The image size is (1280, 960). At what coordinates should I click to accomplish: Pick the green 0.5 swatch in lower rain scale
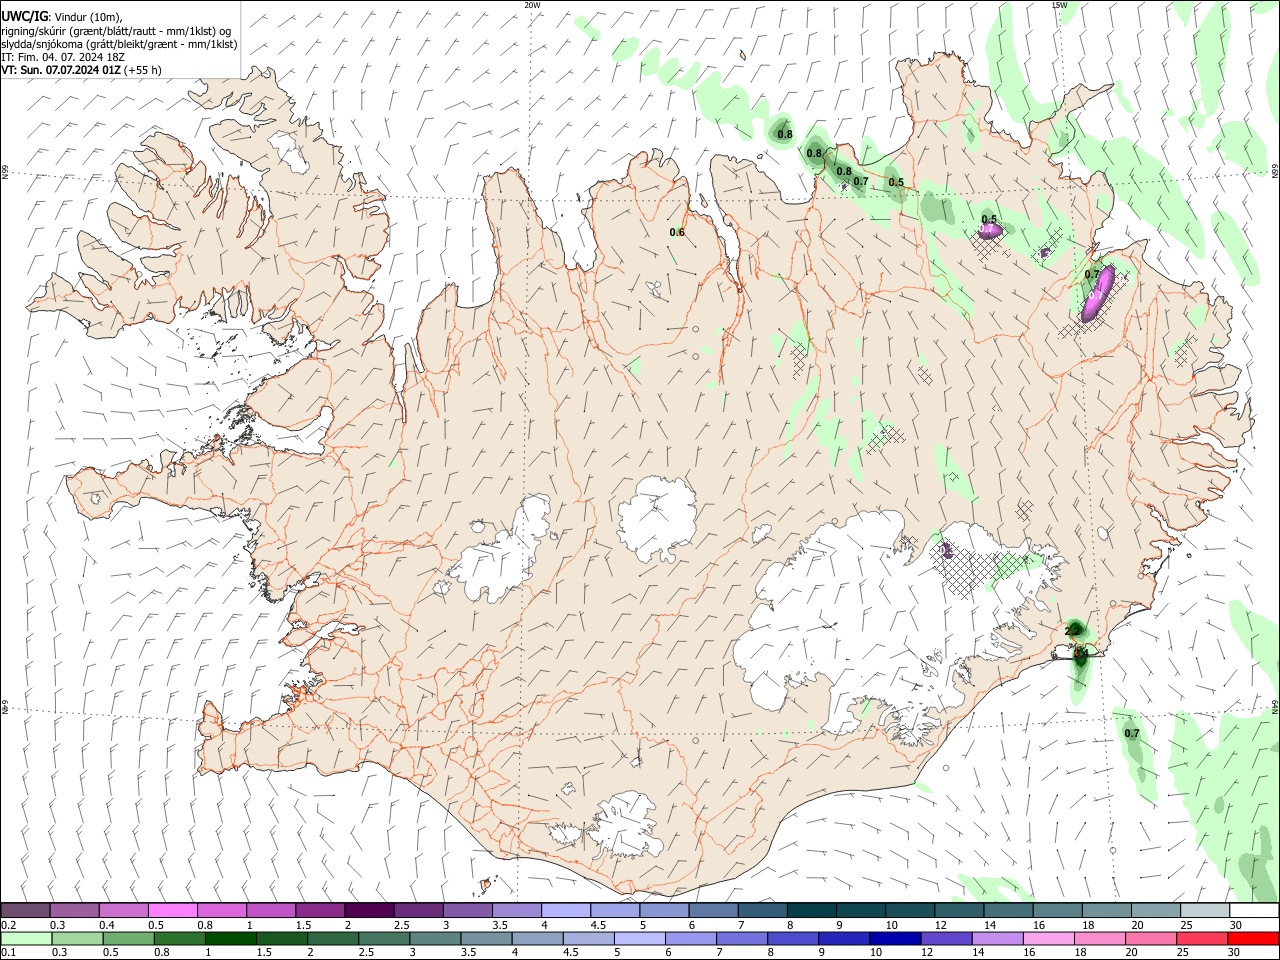(129, 938)
